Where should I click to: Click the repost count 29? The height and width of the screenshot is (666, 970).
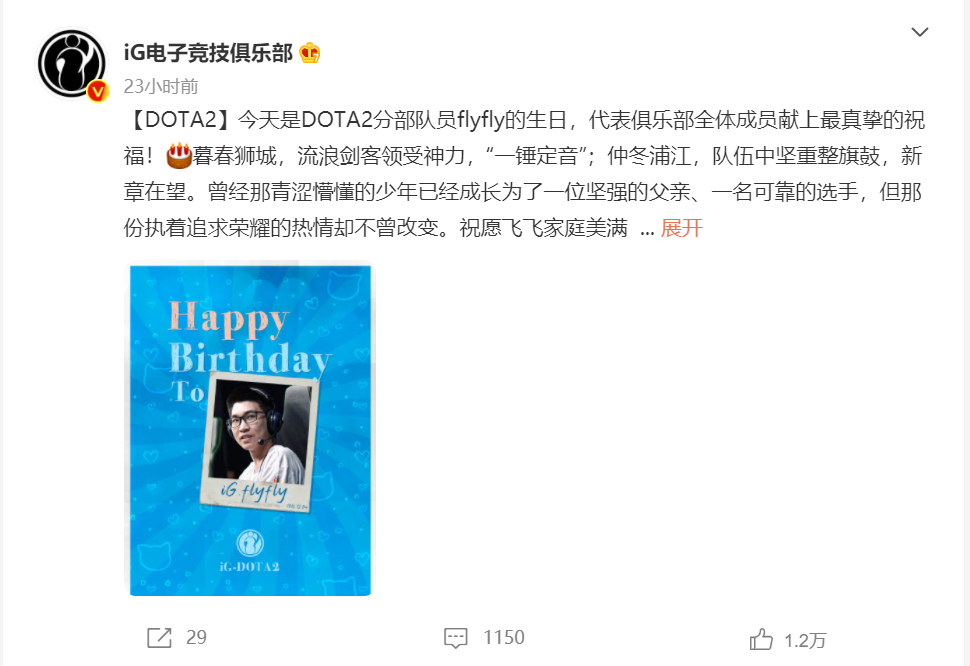point(196,638)
